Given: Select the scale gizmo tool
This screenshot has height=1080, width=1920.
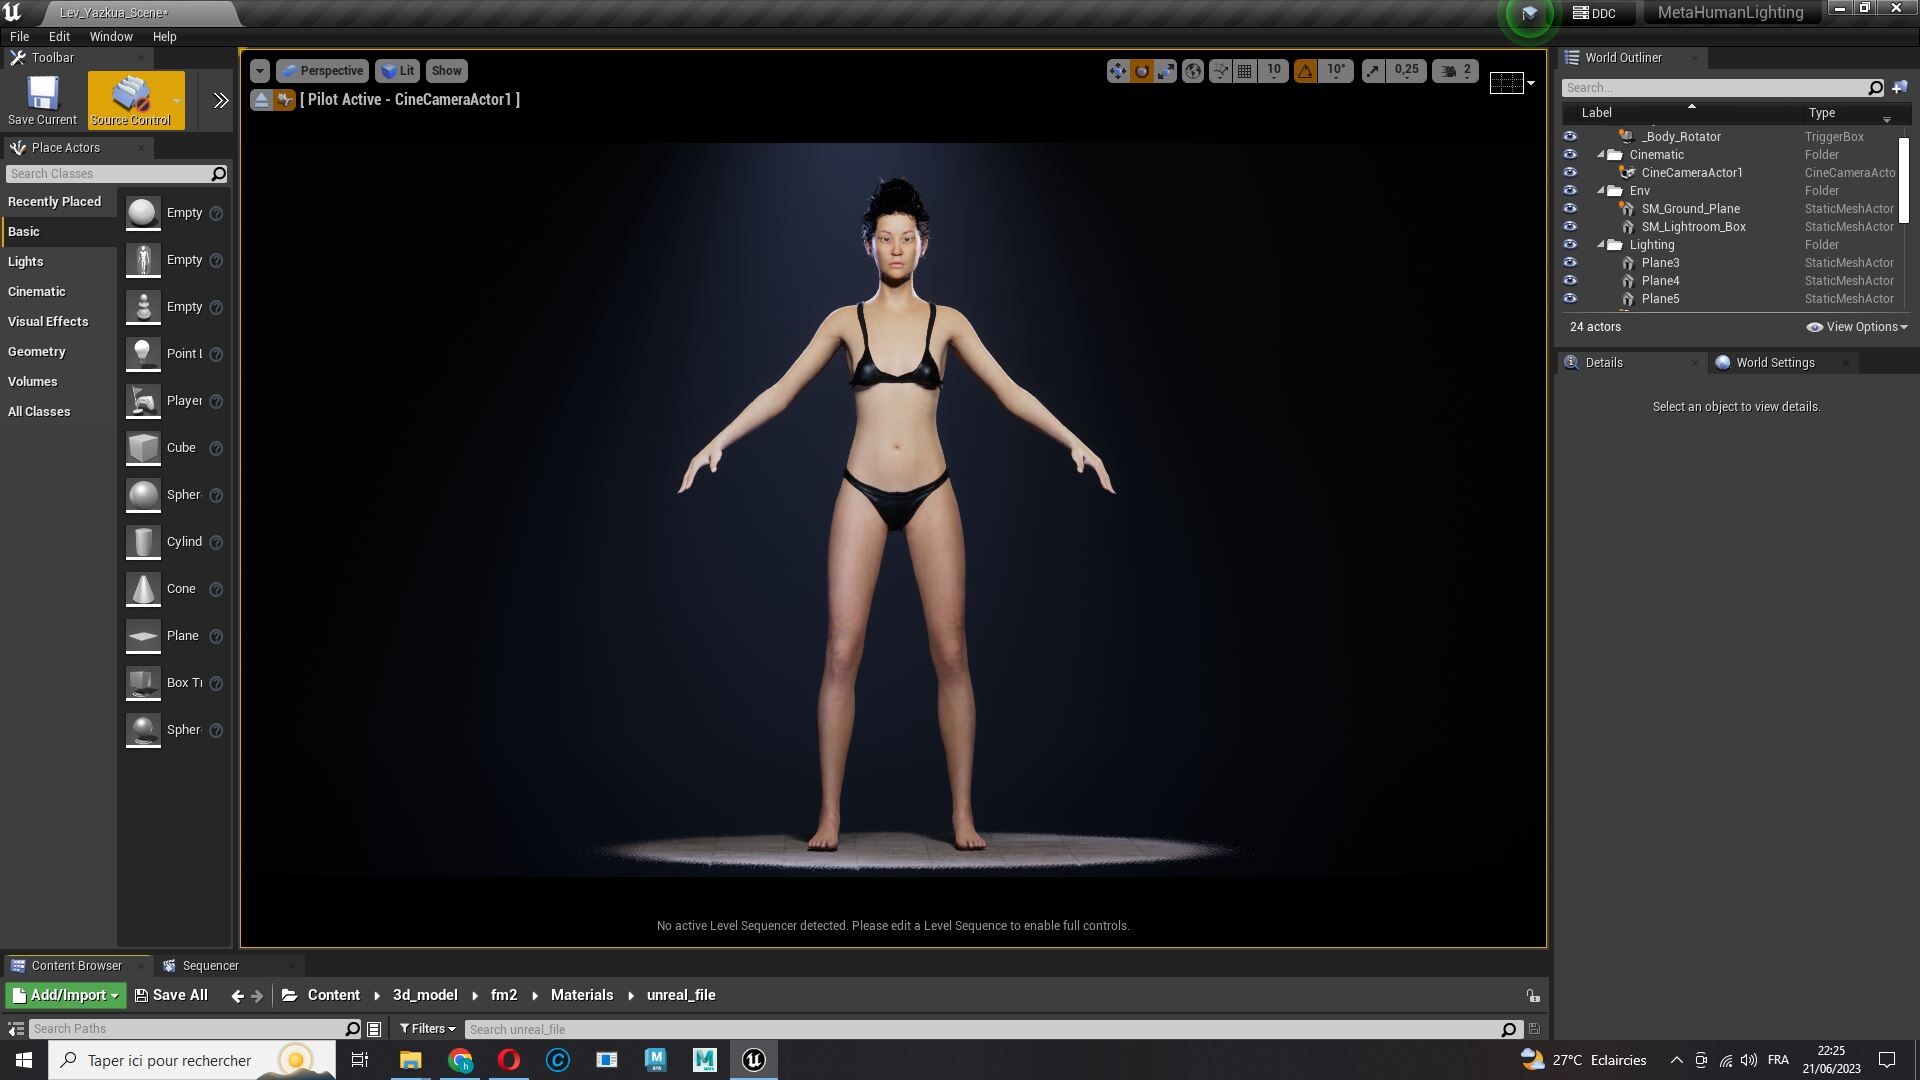Looking at the screenshot, I should [1166, 71].
